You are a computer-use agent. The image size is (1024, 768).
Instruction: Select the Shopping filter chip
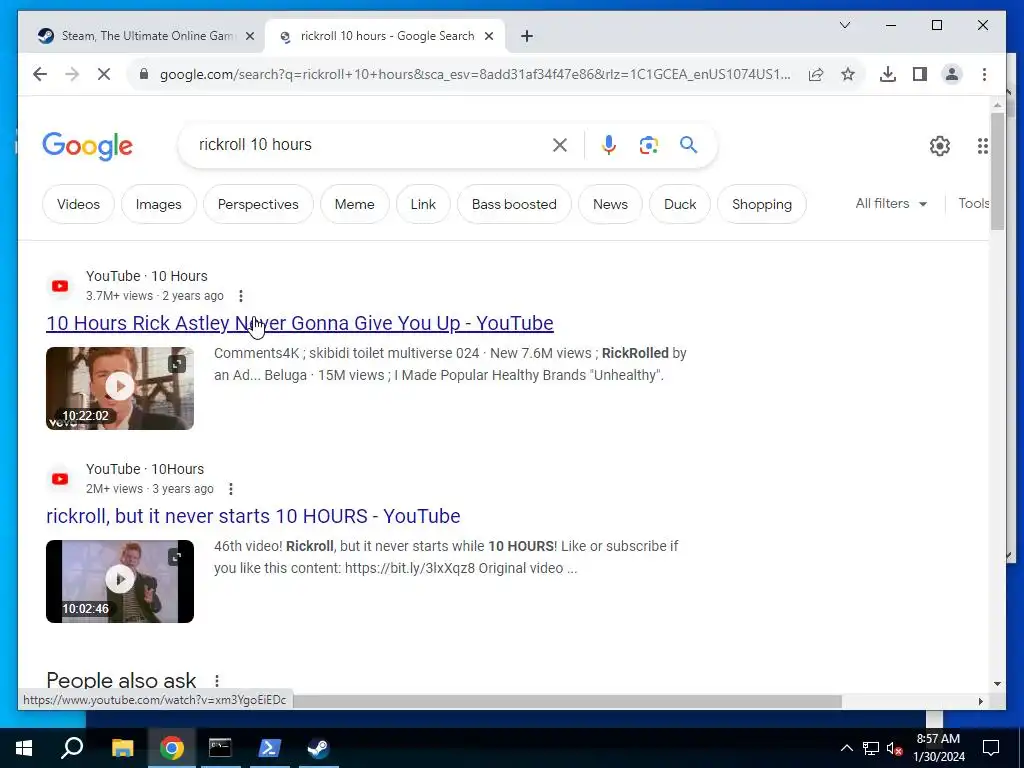click(761, 204)
